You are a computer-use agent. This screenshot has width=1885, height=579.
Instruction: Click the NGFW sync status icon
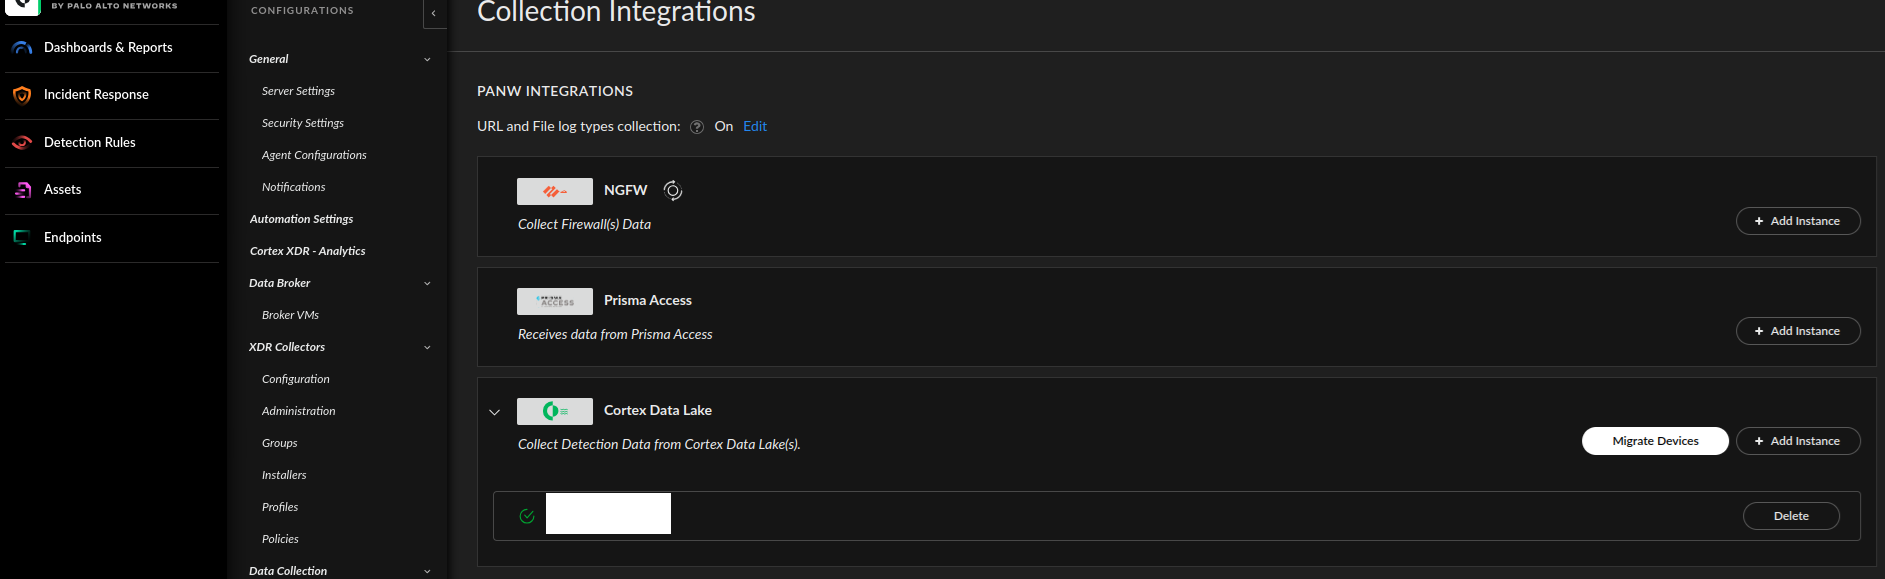[673, 191]
